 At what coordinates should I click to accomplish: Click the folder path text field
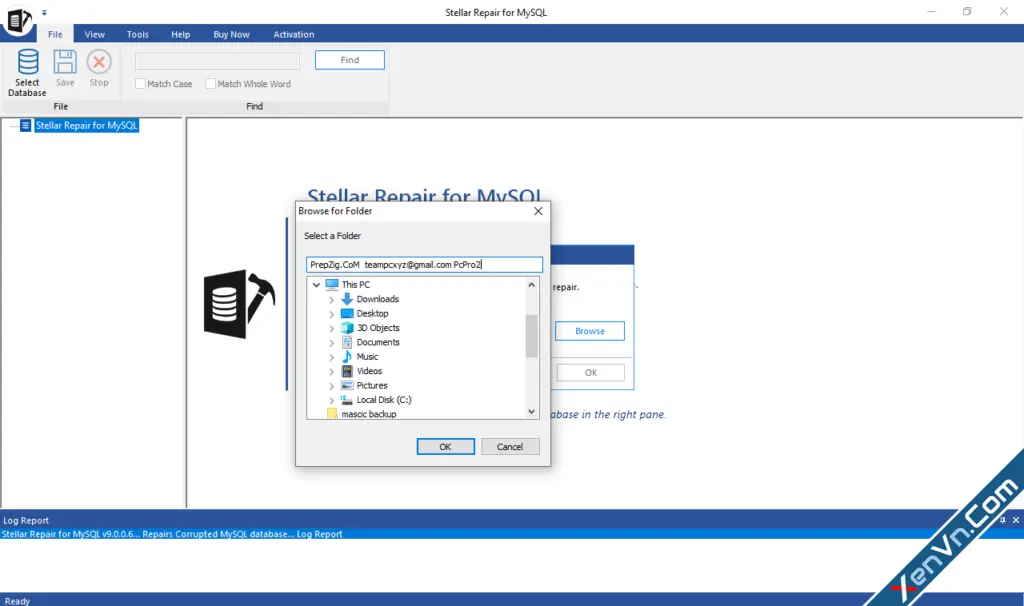tap(424, 264)
